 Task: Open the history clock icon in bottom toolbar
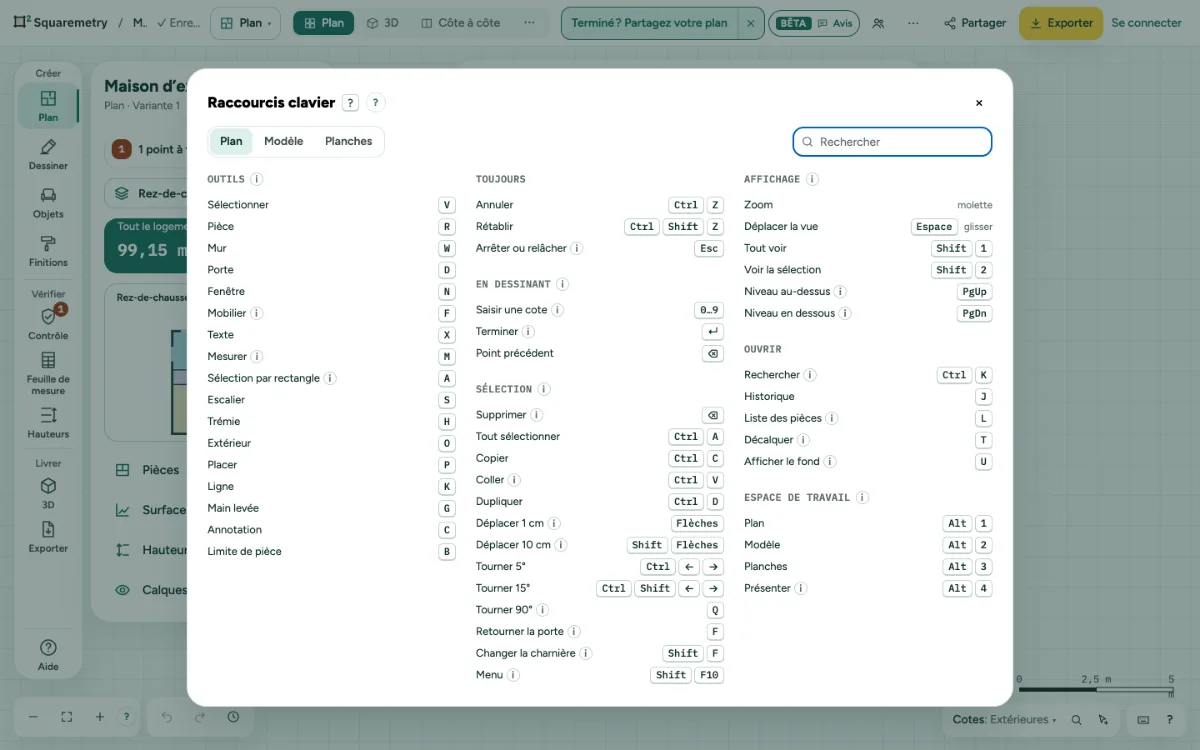(233, 717)
